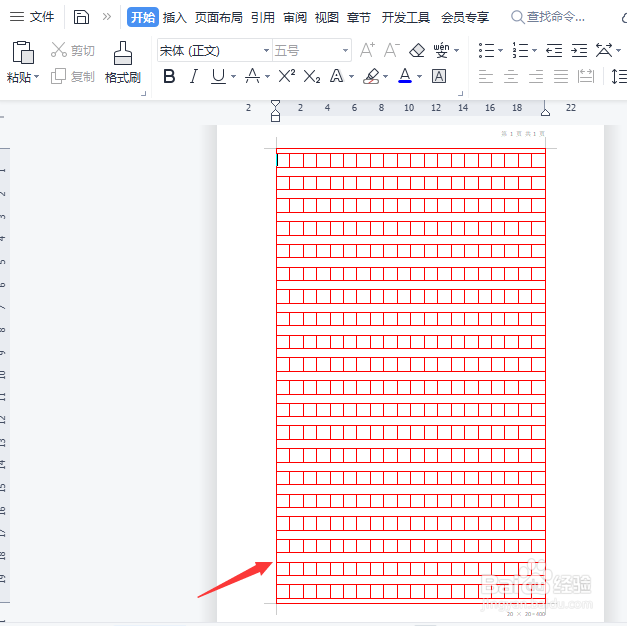Image resolution: width=627 pixels, height=626 pixels.
Task: Center align the text
Action: (511, 76)
